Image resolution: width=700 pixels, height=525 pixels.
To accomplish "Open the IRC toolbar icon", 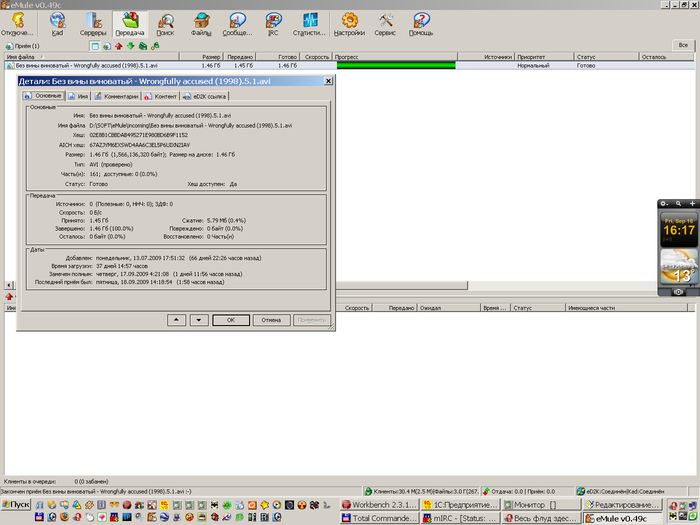I will coord(273,24).
